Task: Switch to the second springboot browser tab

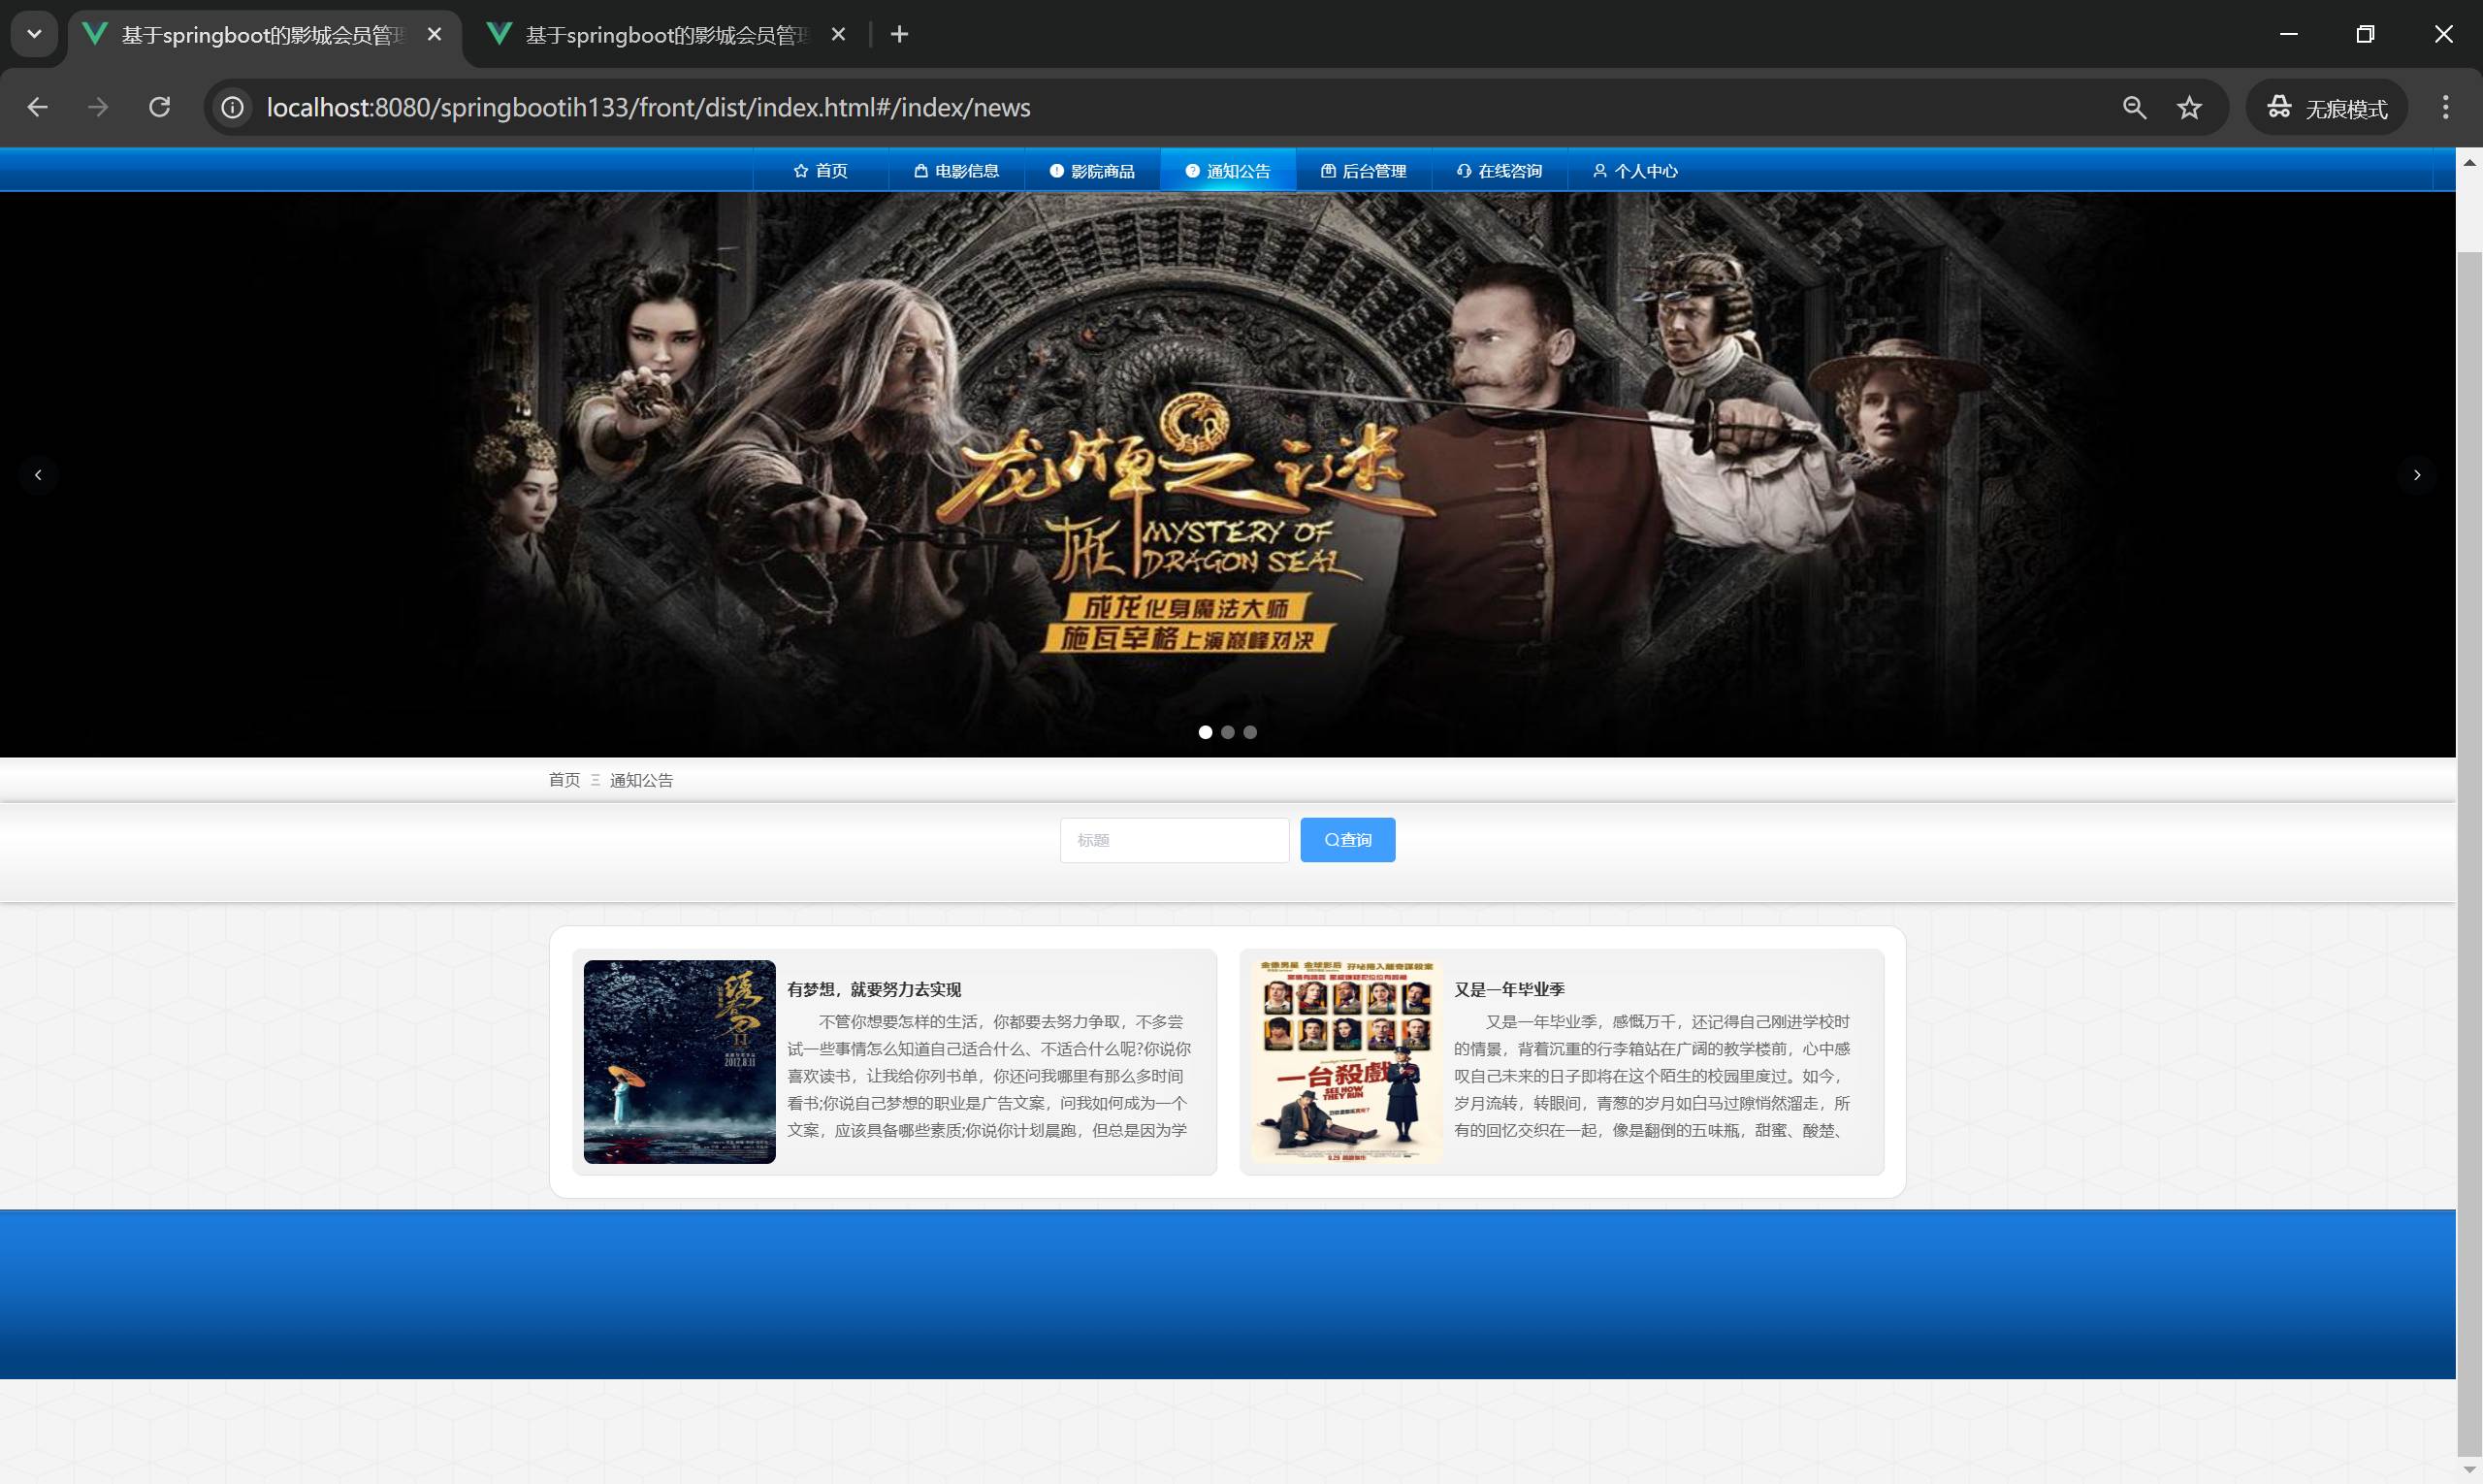Action: (x=667, y=35)
